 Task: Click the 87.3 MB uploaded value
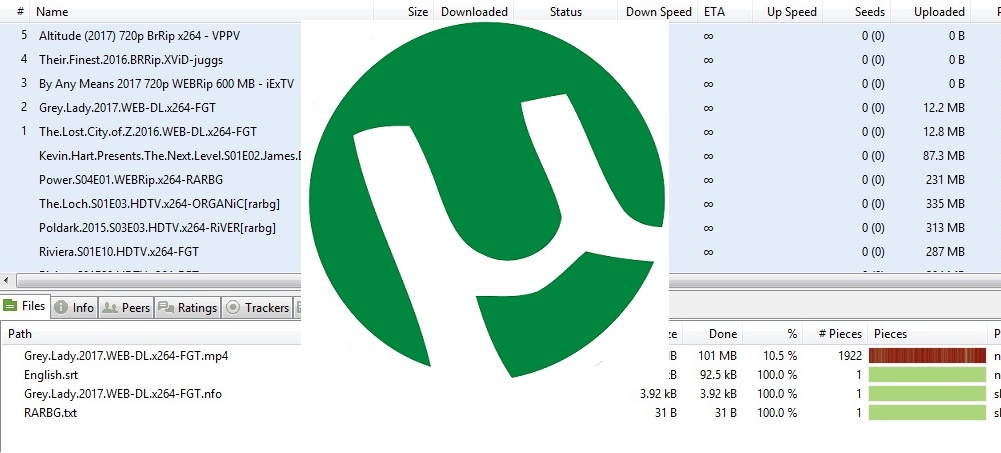(944, 156)
